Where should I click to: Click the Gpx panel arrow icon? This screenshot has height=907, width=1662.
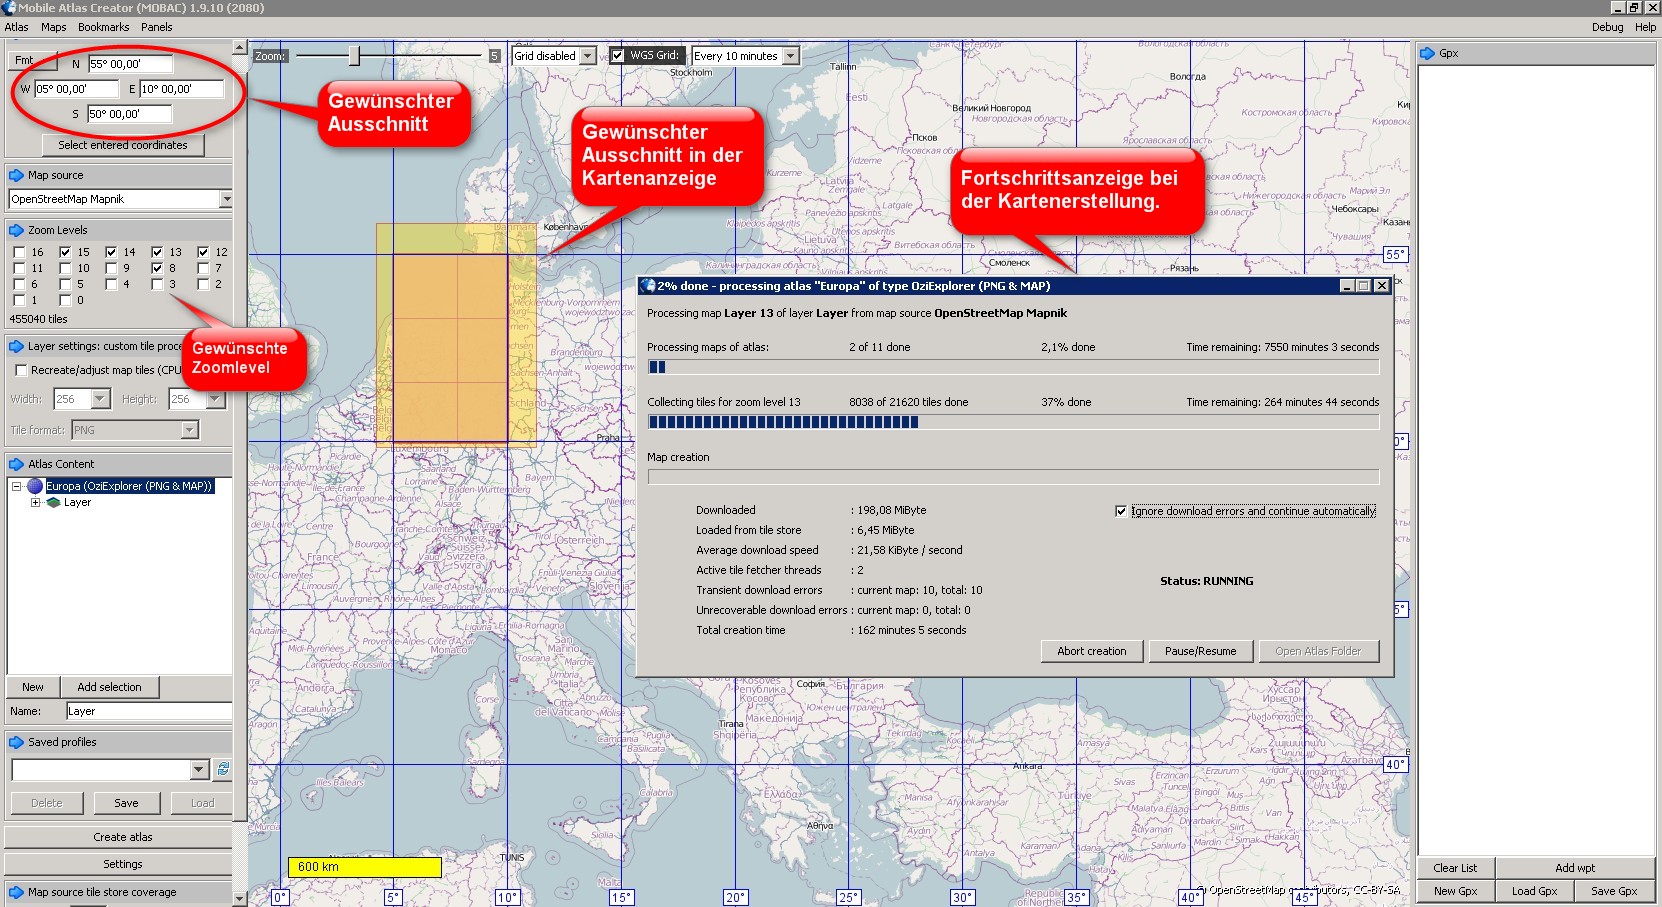click(1428, 53)
